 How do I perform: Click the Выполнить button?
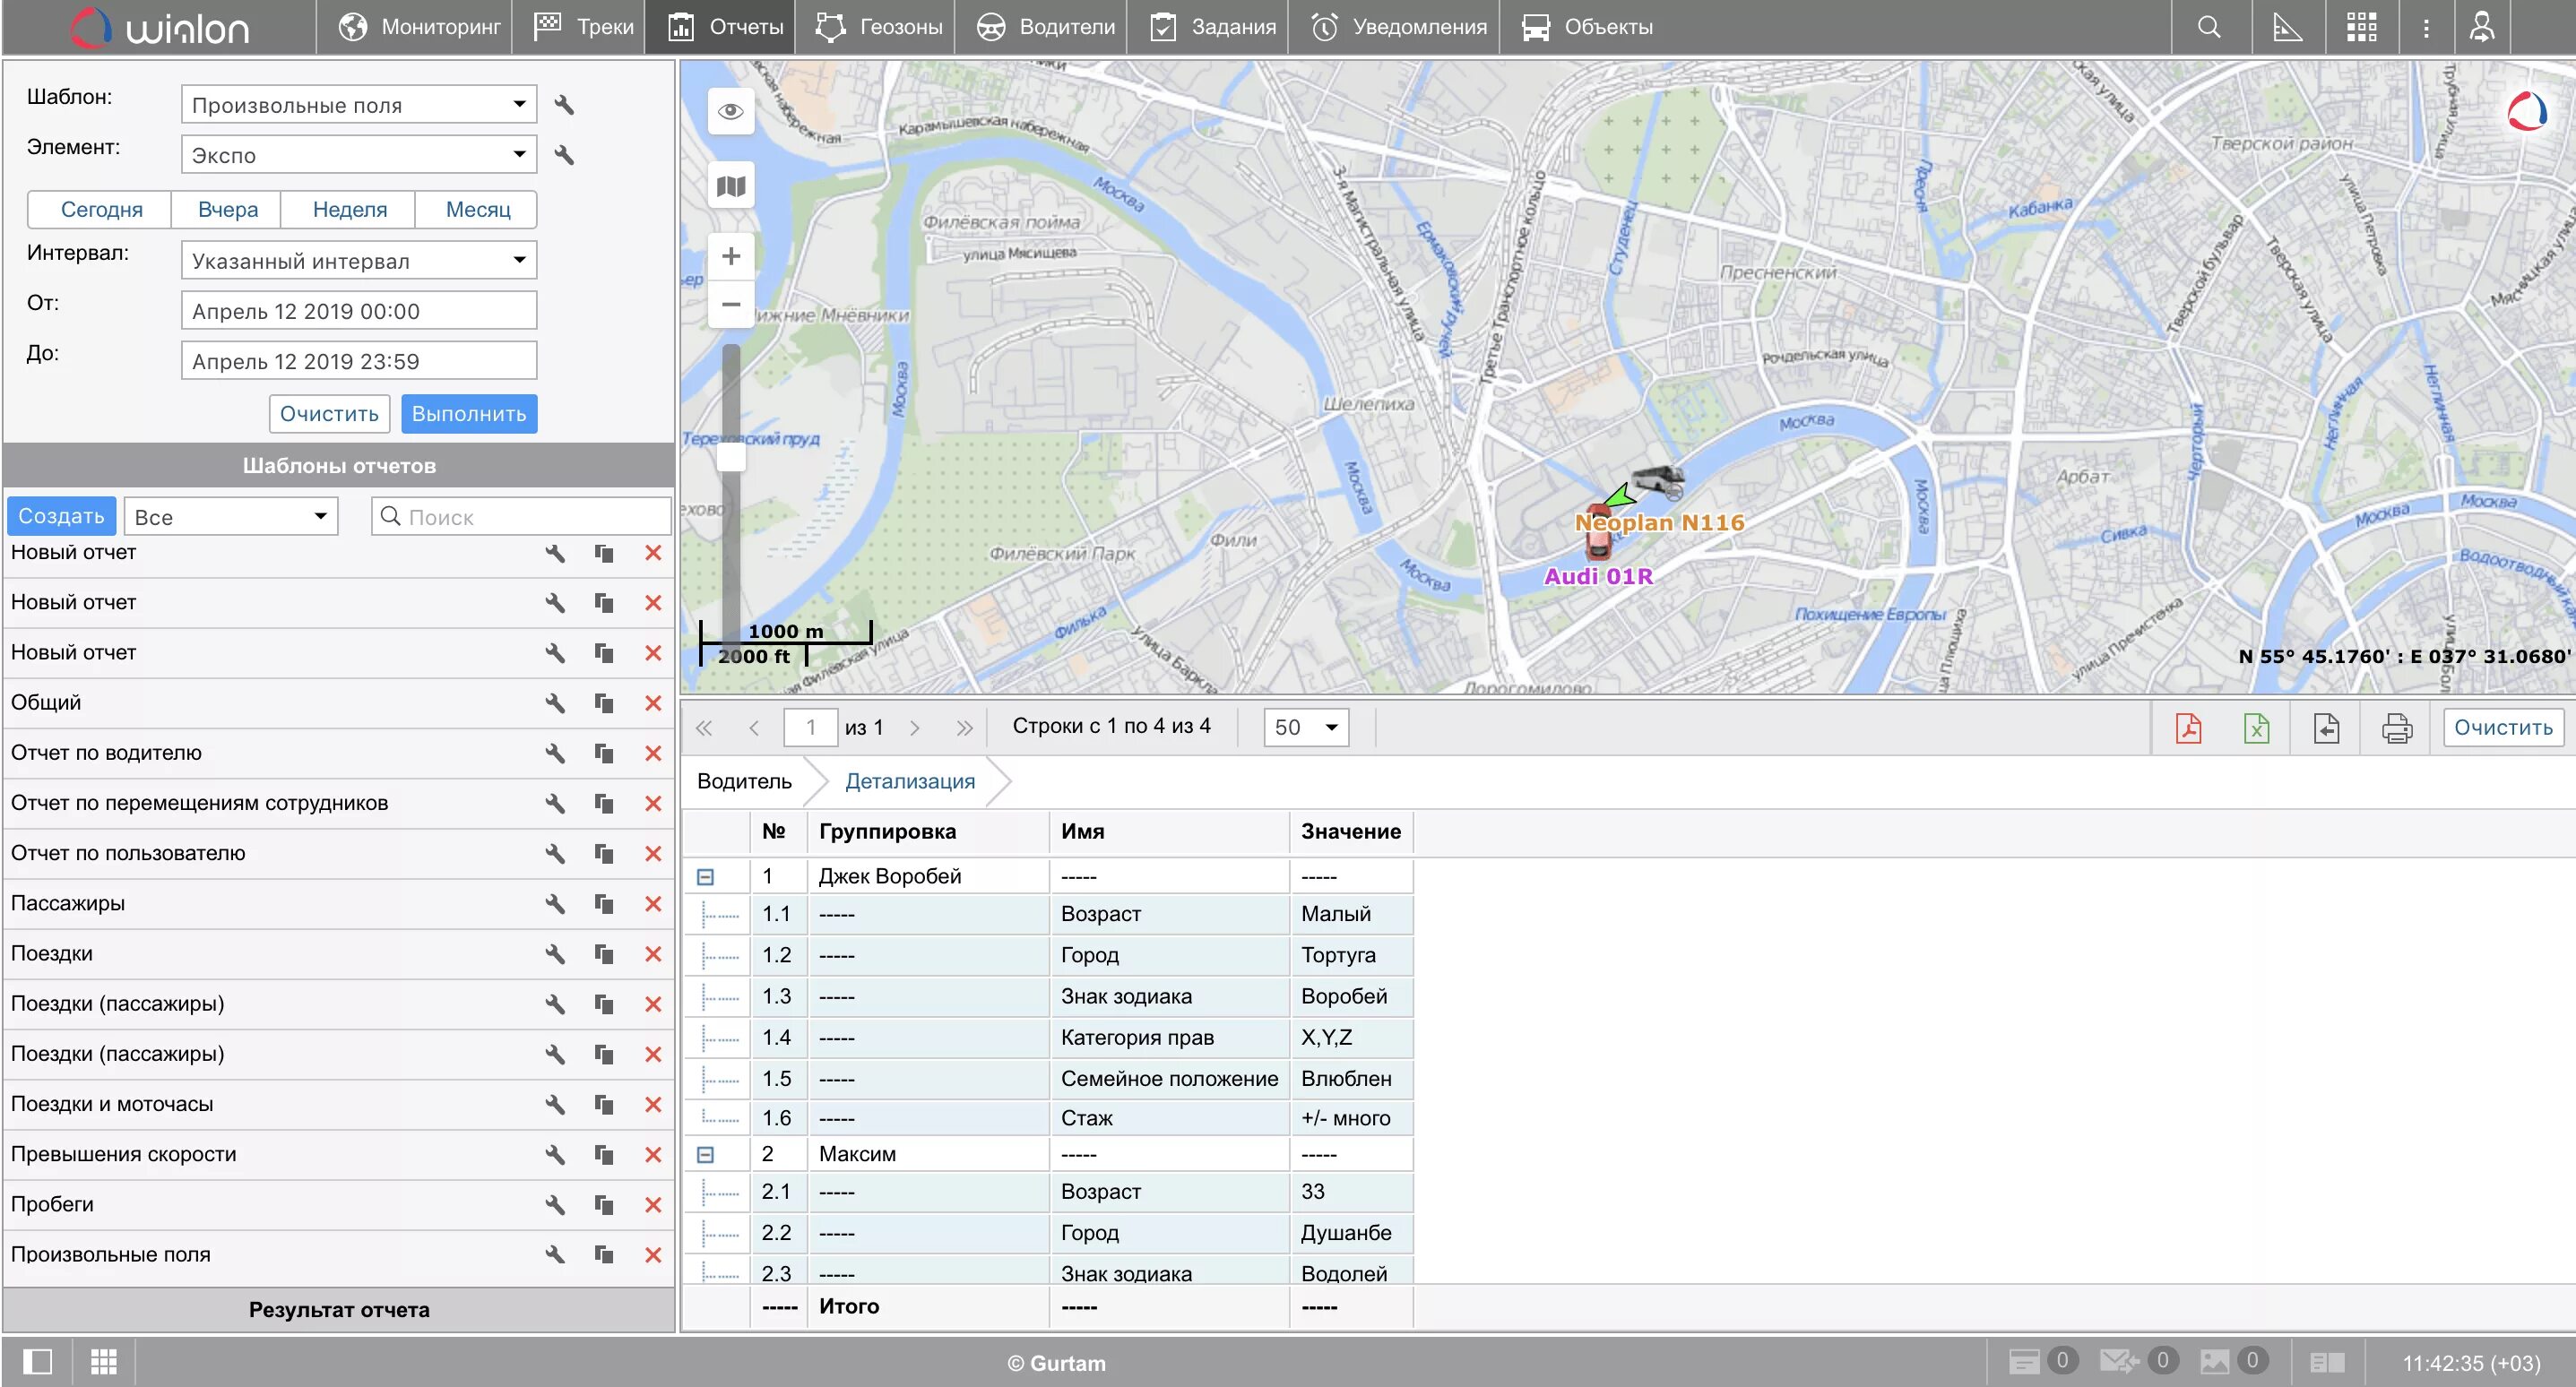coord(468,413)
